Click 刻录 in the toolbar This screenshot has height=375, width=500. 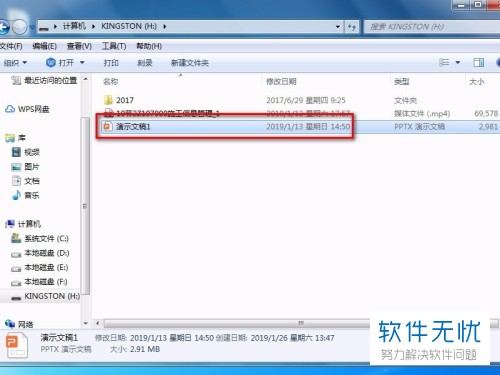click(x=145, y=63)
